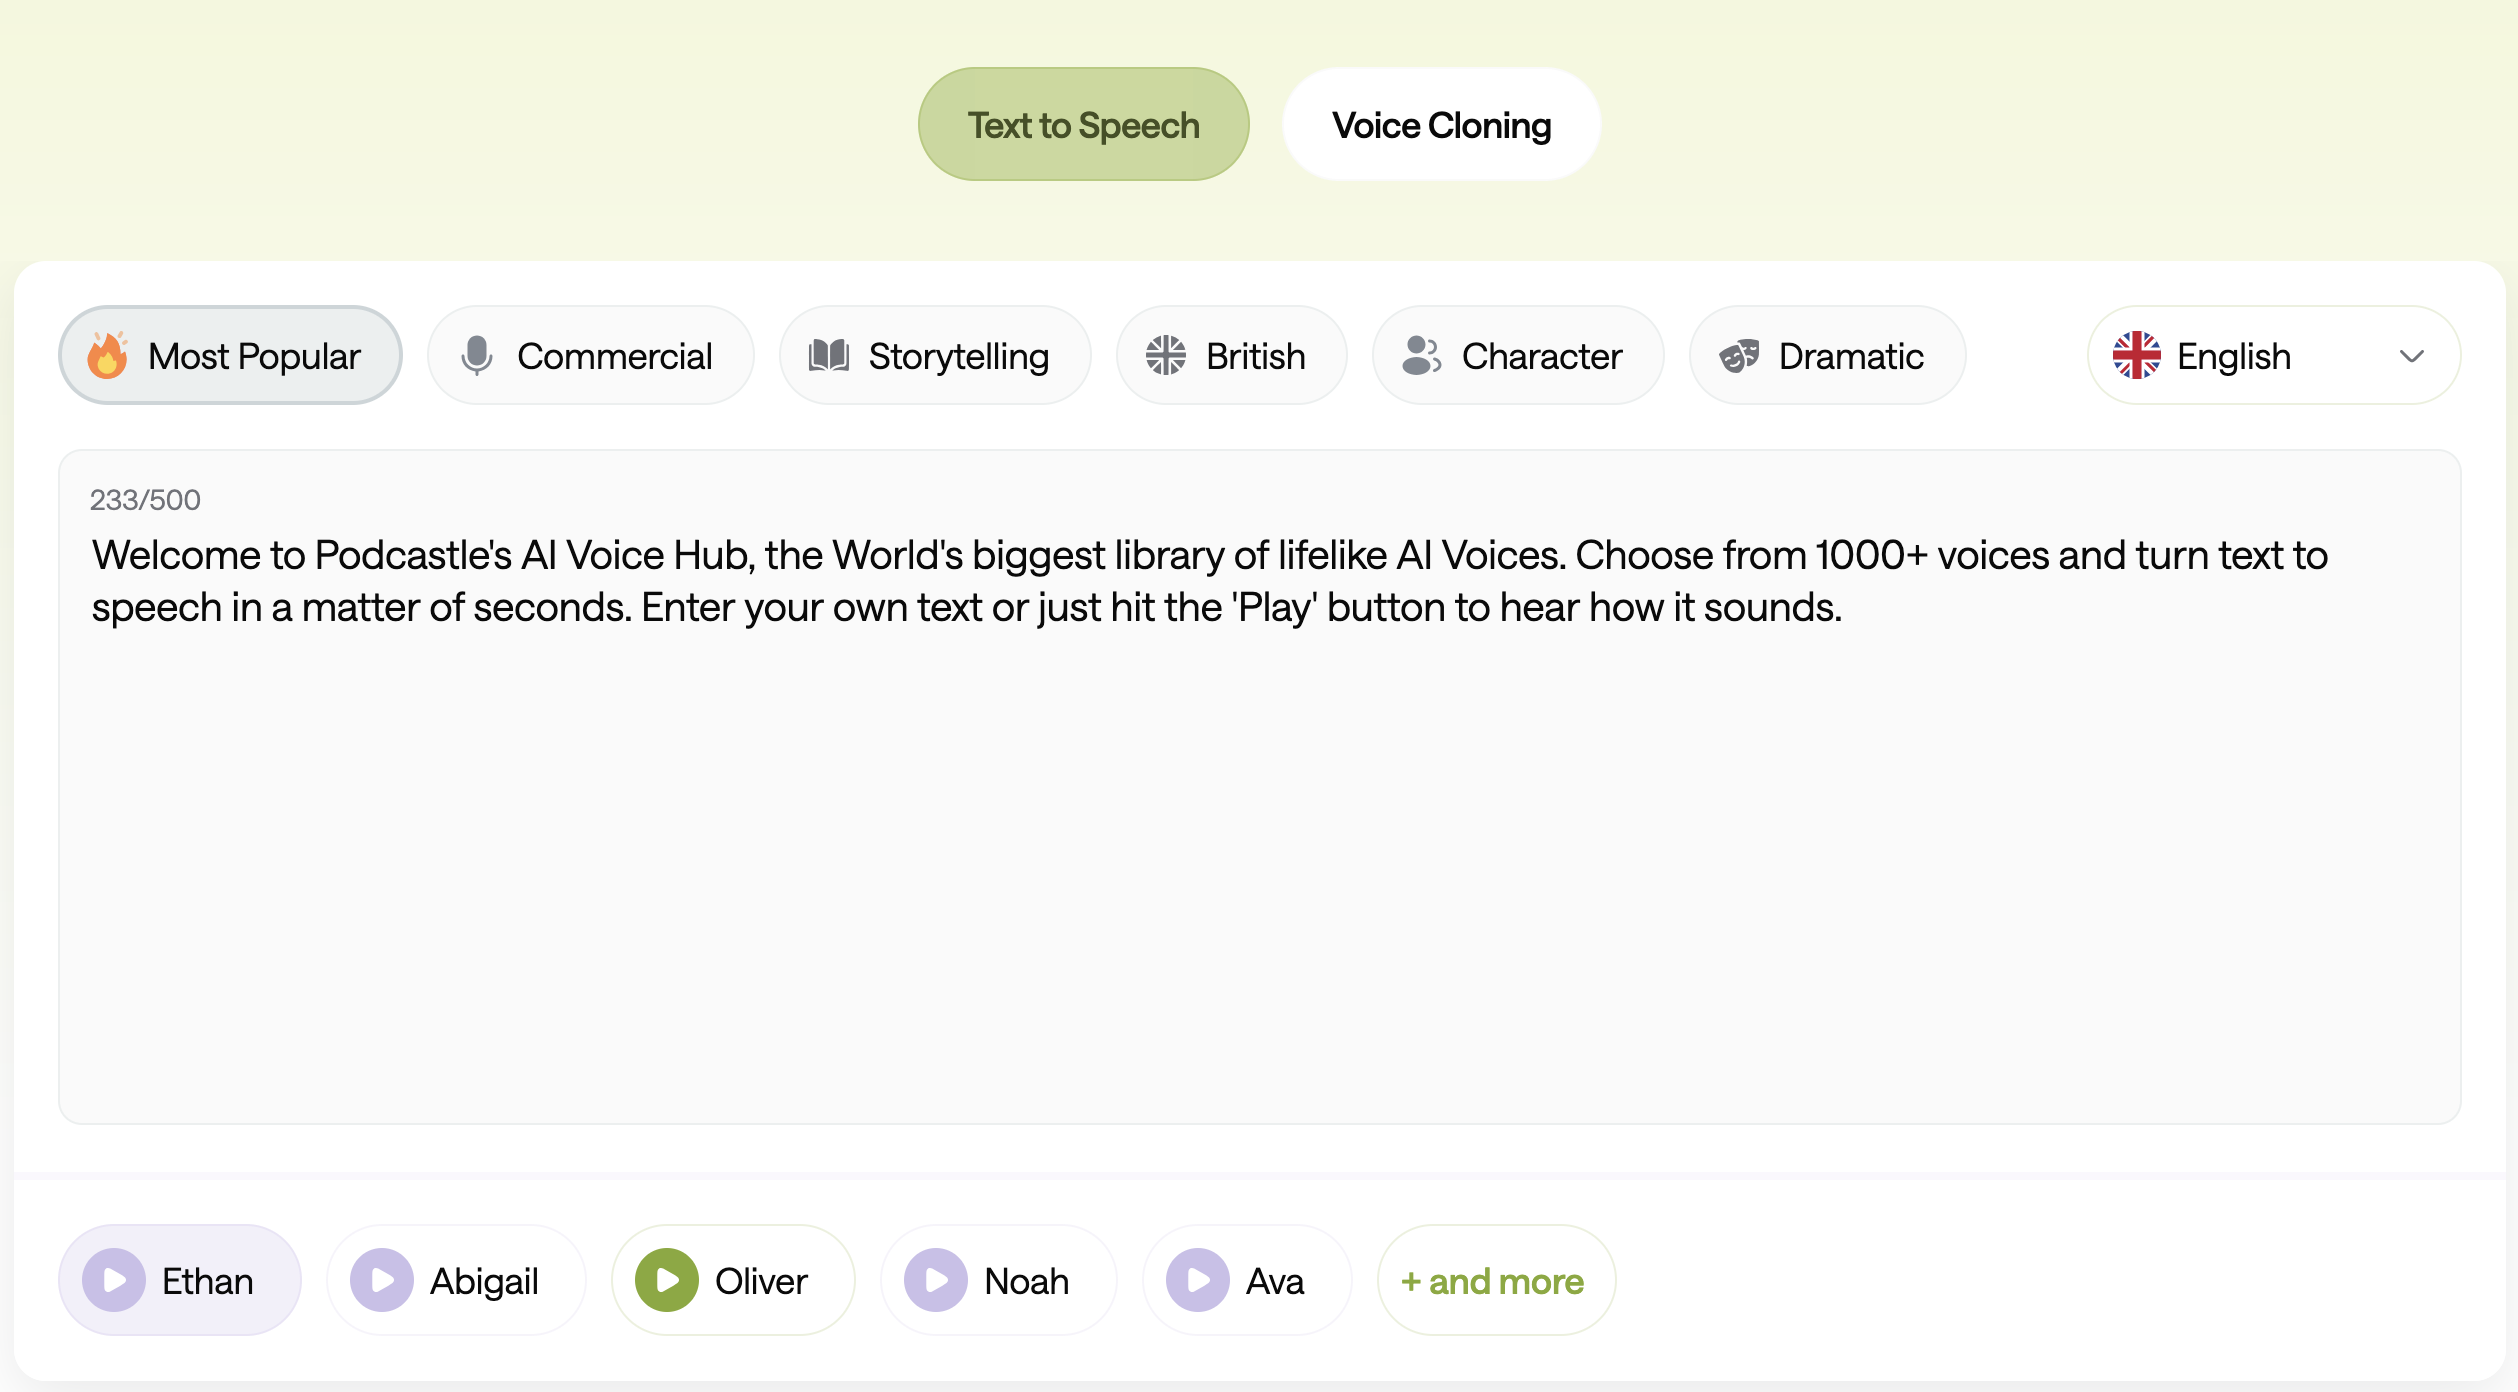Choose the Oliver voice name
The image size is (2518, 1392).
761,1281
